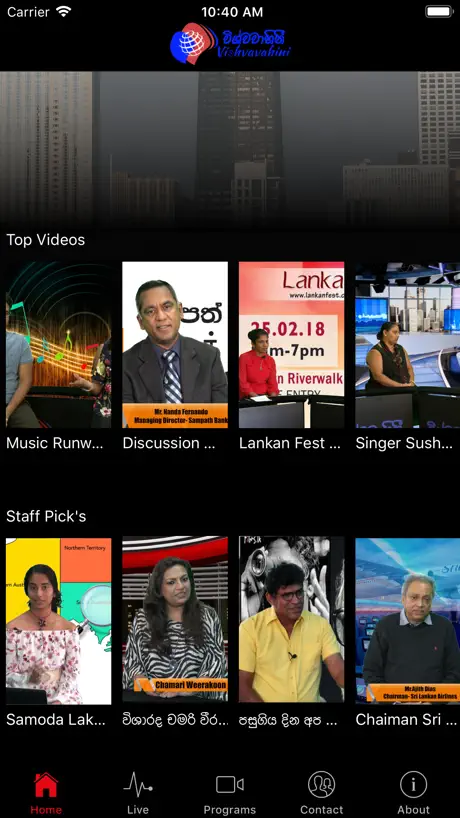This screenshot has width=460, height=818.
Task: Open Programs video camera icon
Action: point(229,785)
